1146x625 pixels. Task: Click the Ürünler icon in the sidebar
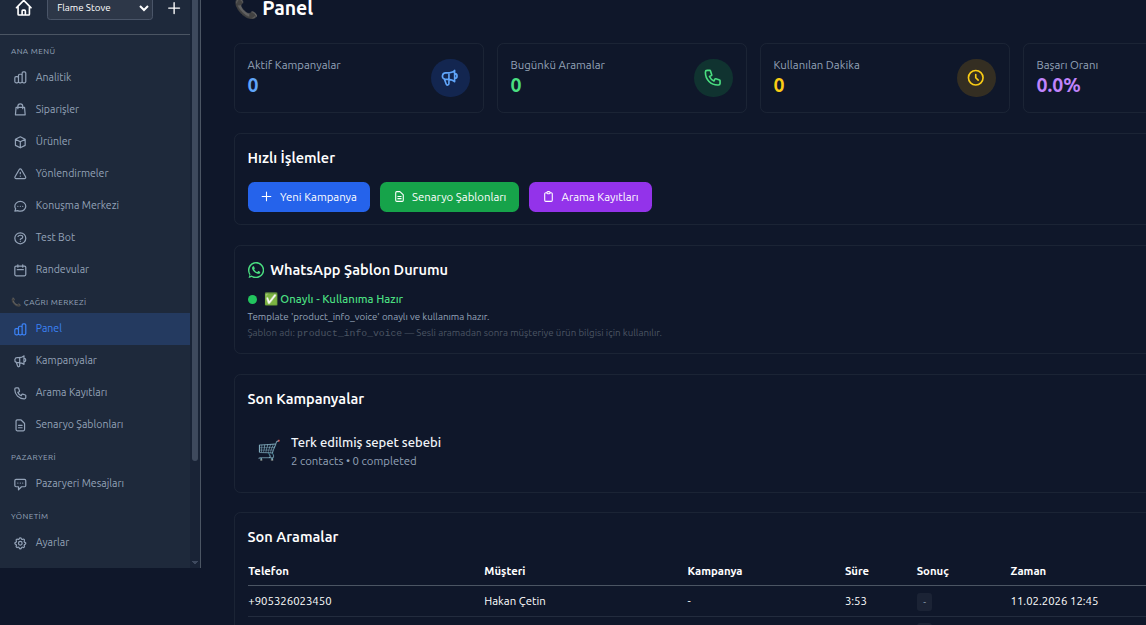click(20, 141)
